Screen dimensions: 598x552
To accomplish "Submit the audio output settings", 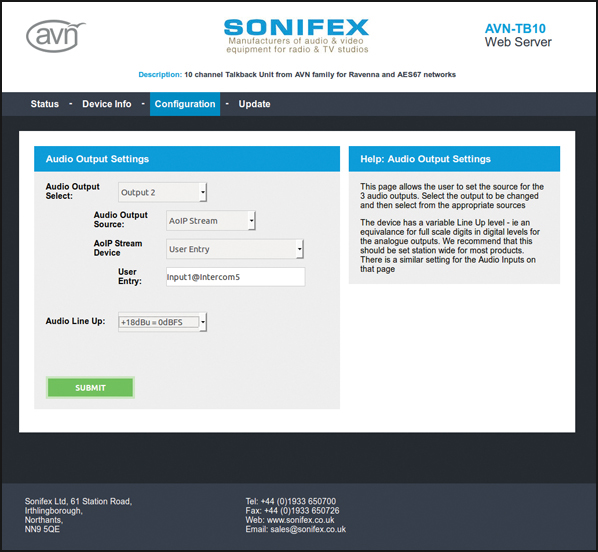I will pyautogui.click(x=90, y=388).
